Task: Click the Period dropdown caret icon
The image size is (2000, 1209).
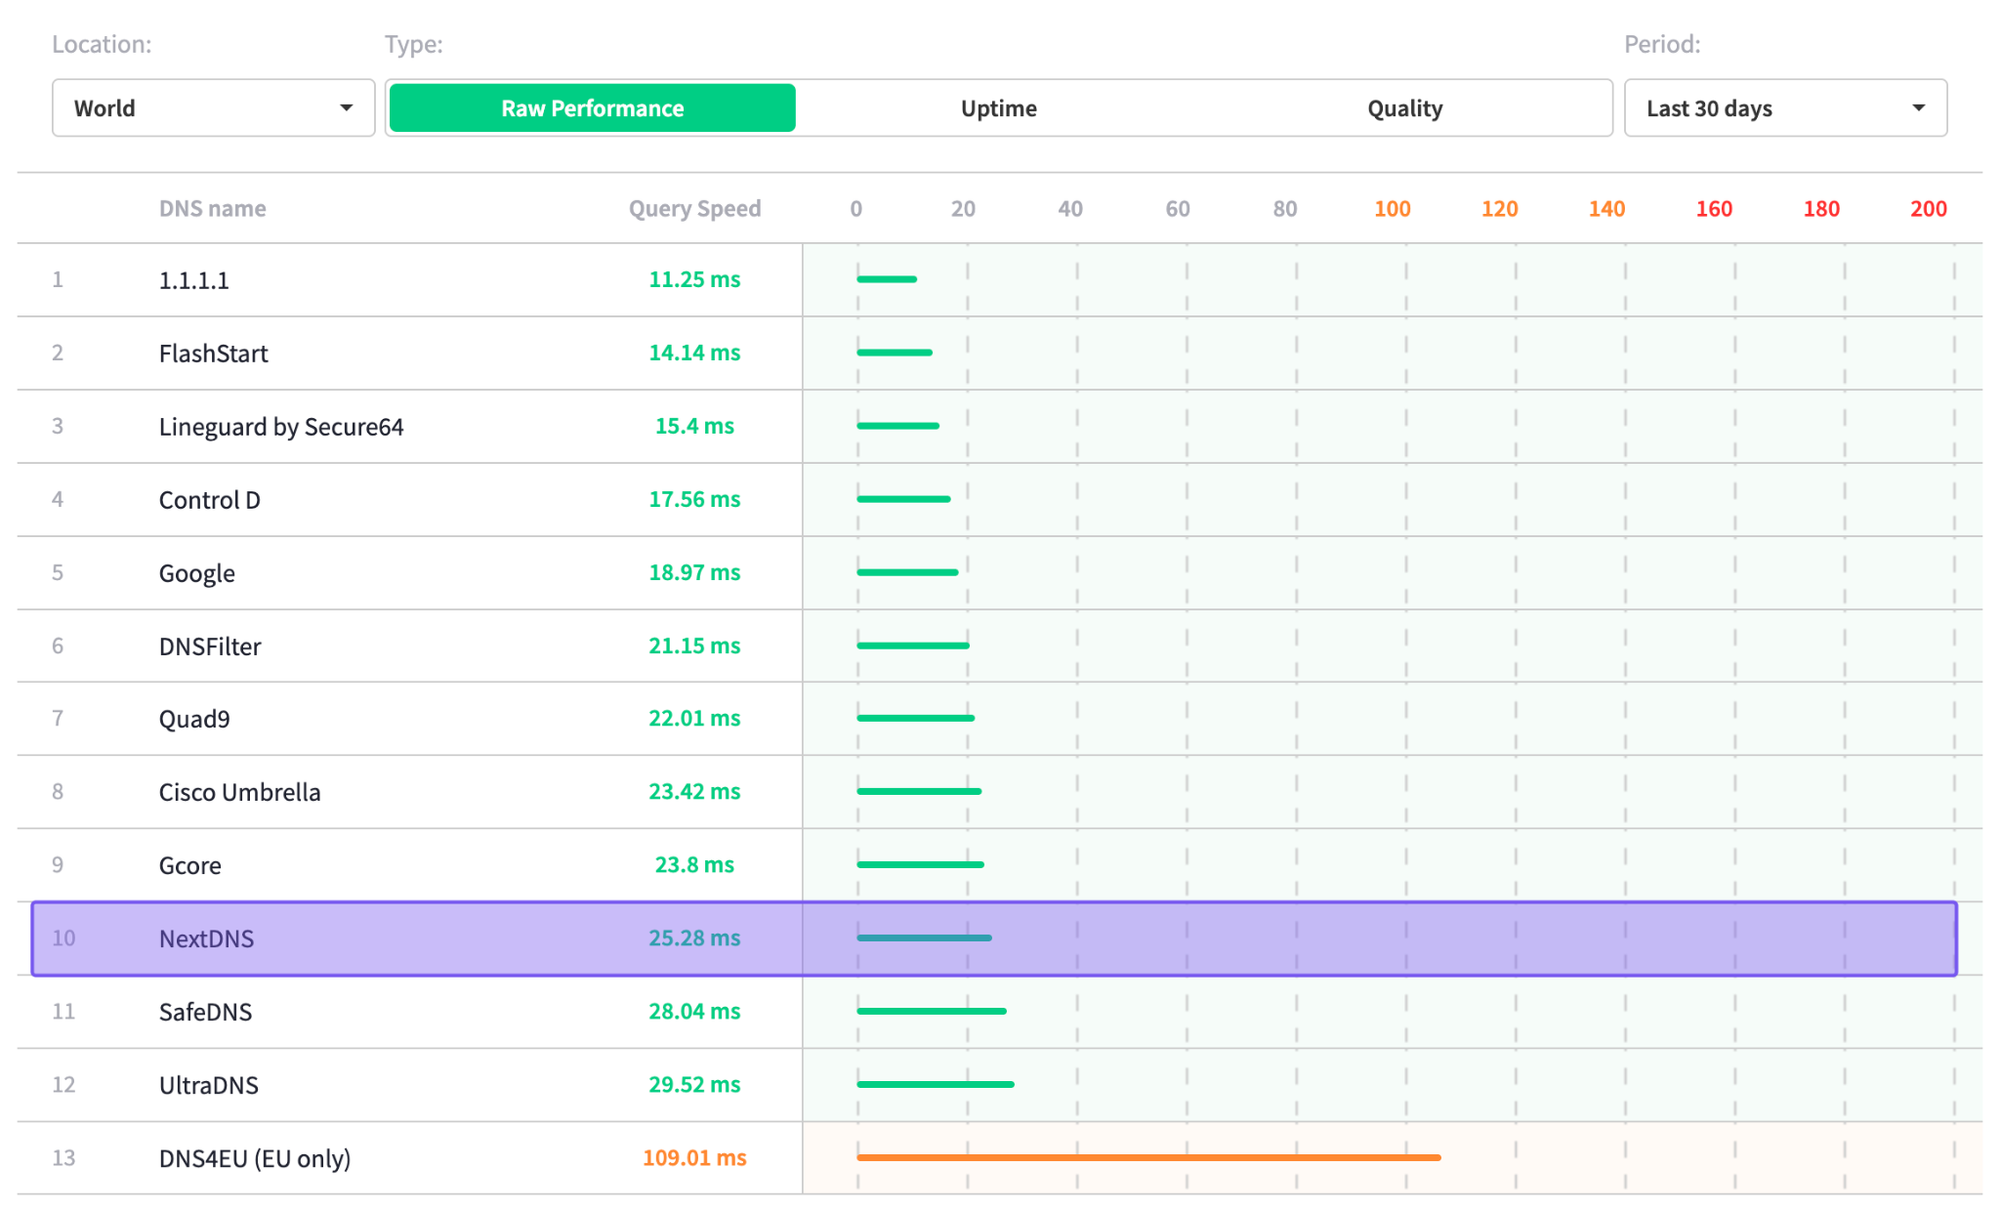Action: click(x=1918, y=108)
